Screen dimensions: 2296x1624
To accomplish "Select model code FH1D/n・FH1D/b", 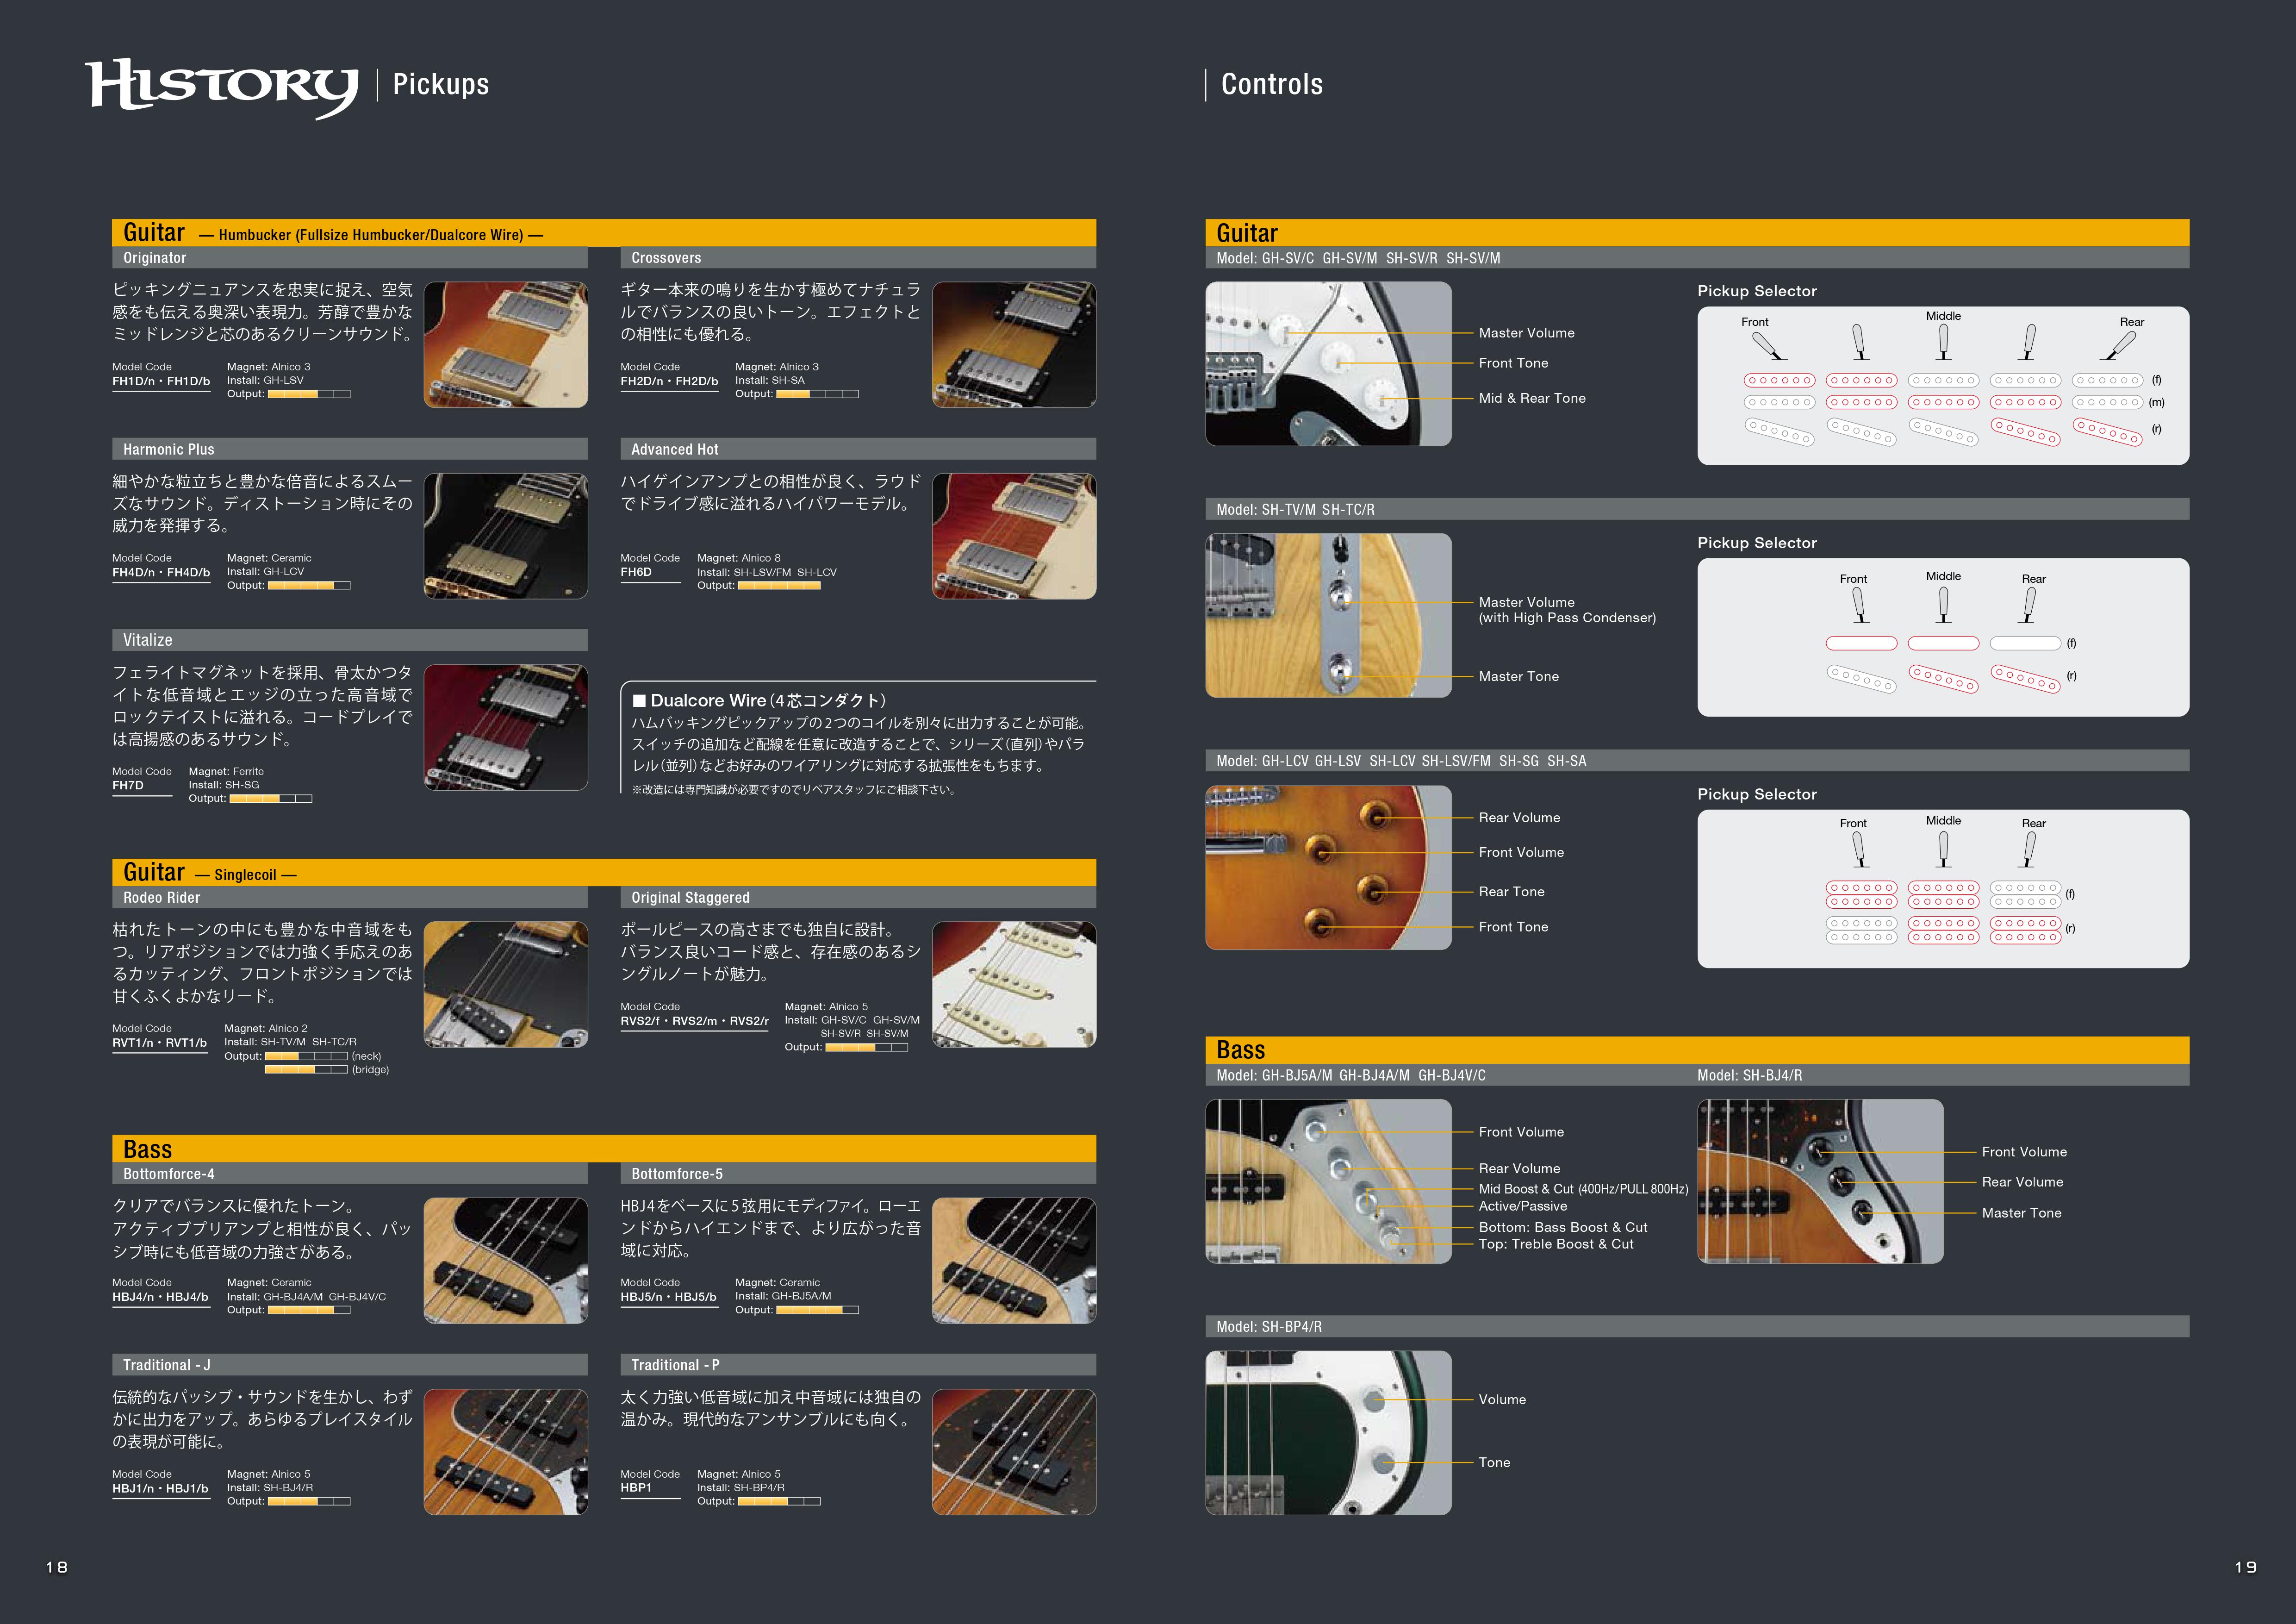I will pos(161,382).
